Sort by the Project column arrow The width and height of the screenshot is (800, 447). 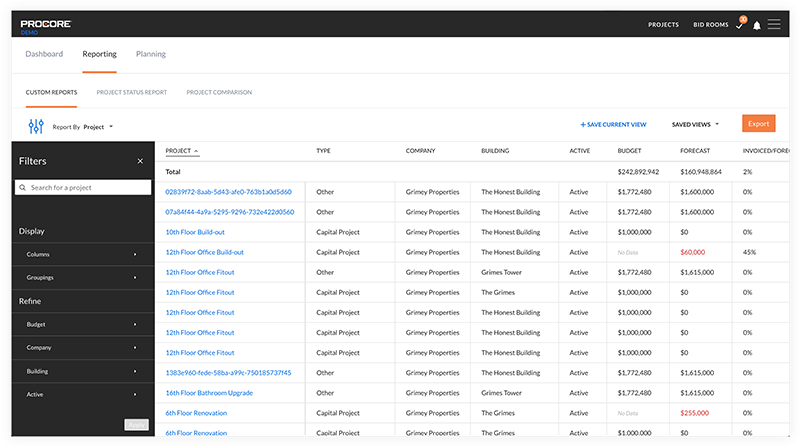point(196,151)
